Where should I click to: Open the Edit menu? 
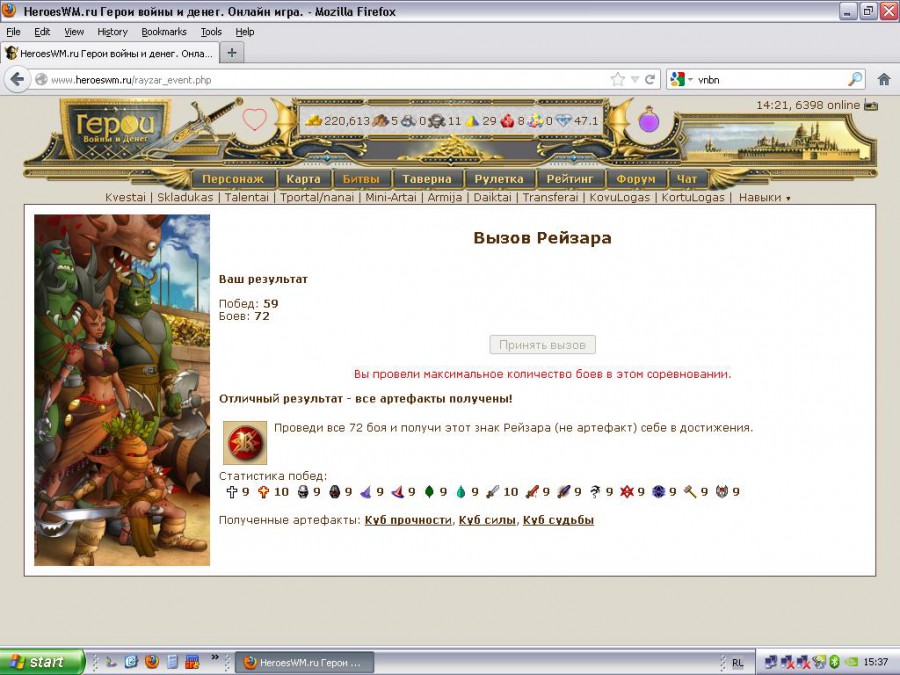42,32
